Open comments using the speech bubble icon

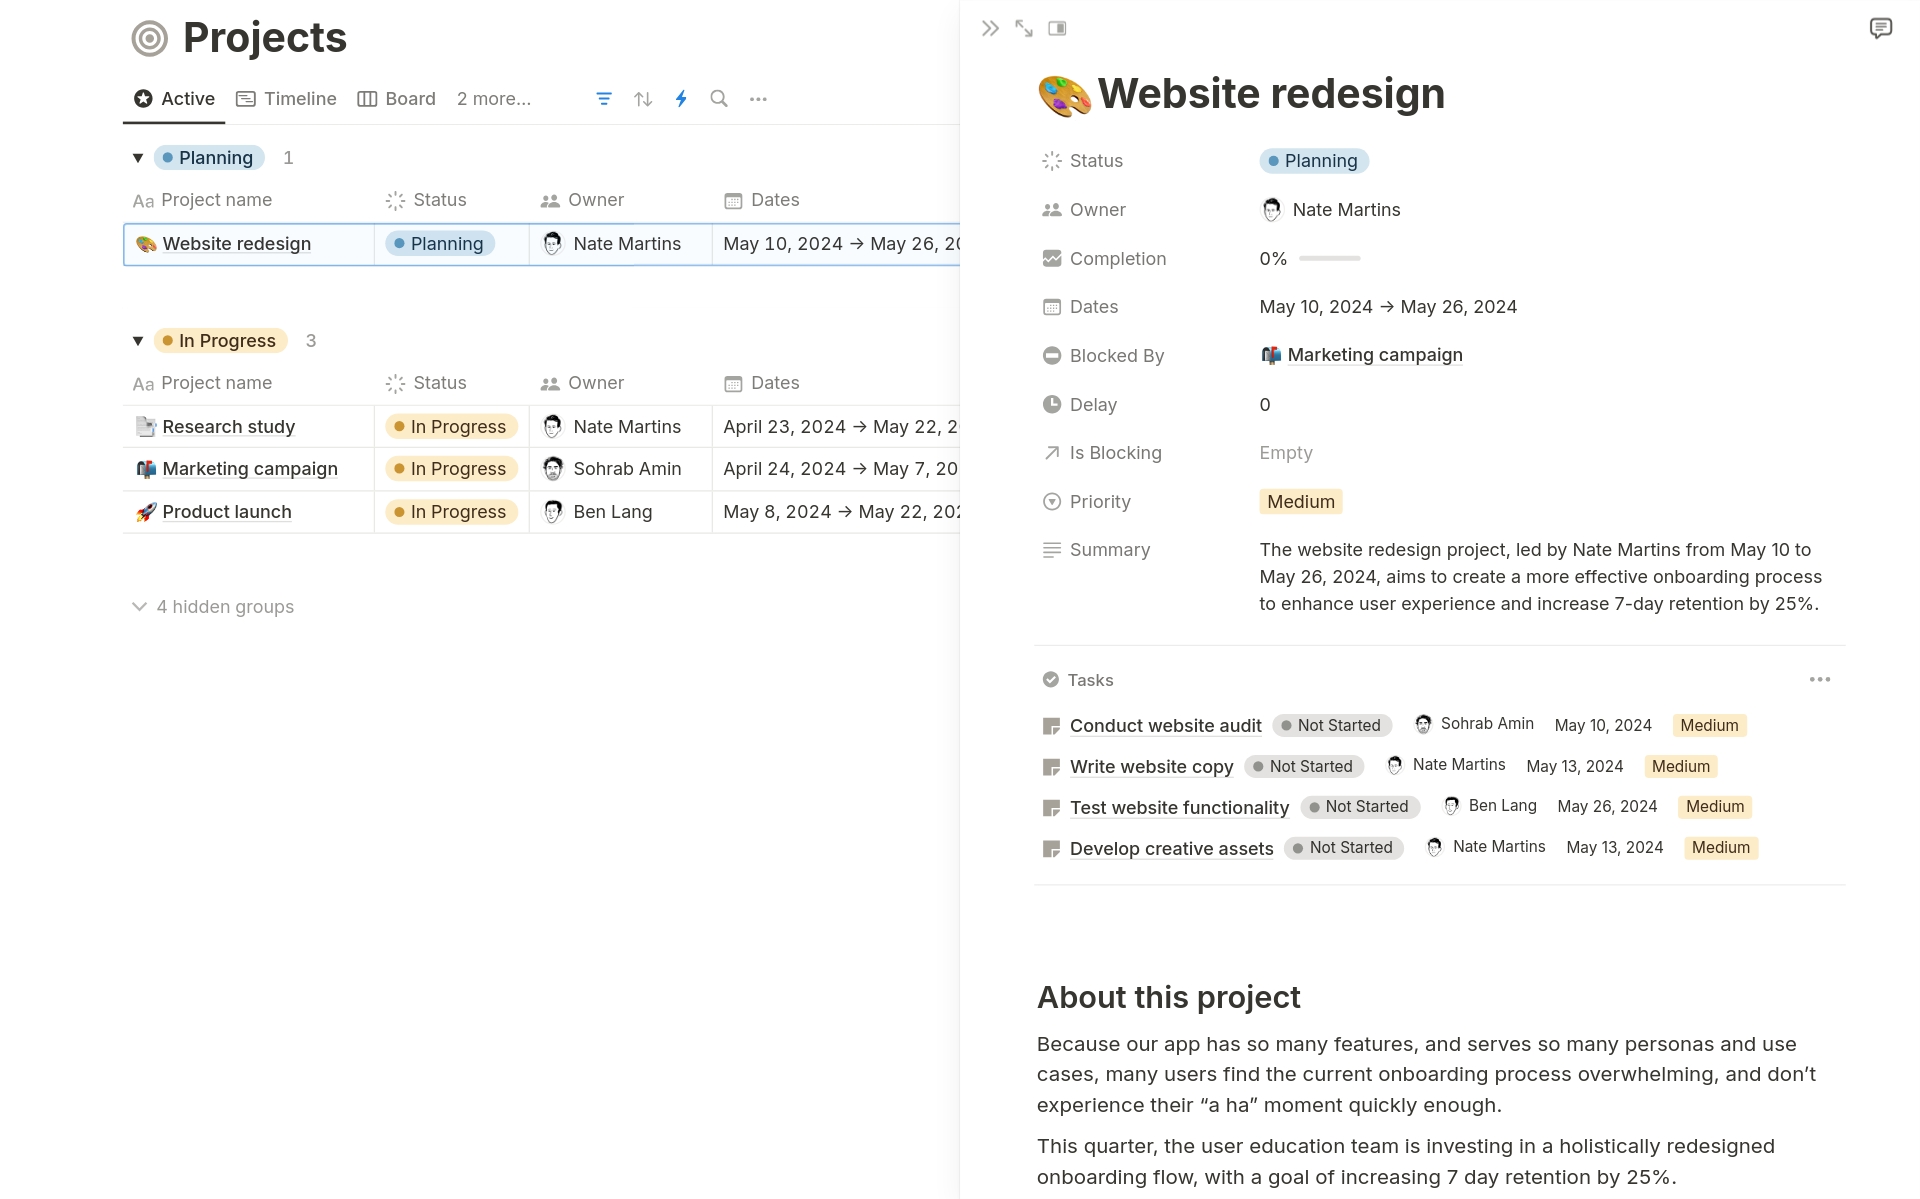(x=1881, y=28)
